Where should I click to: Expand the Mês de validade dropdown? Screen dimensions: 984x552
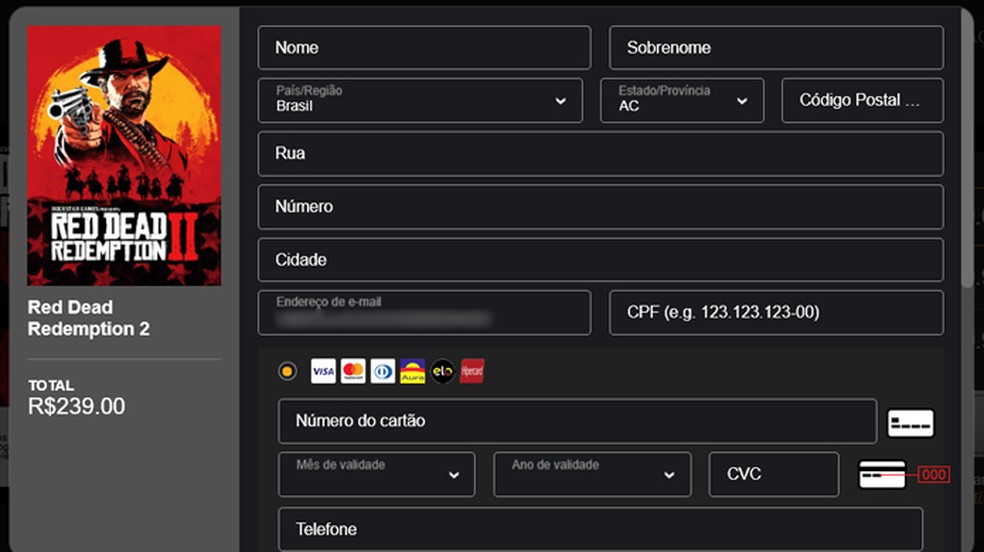click(377, 474)
